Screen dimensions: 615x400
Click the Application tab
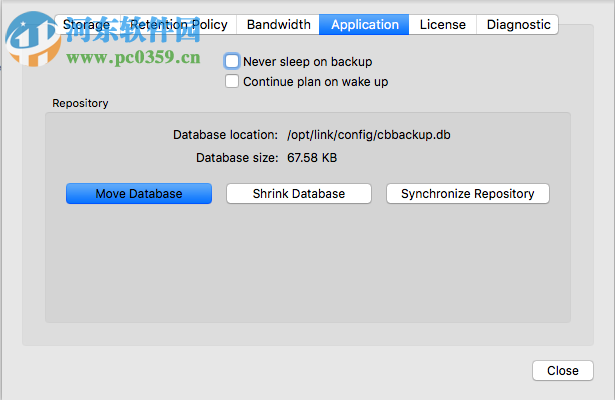pyautogui.click(x=364, y=25)
